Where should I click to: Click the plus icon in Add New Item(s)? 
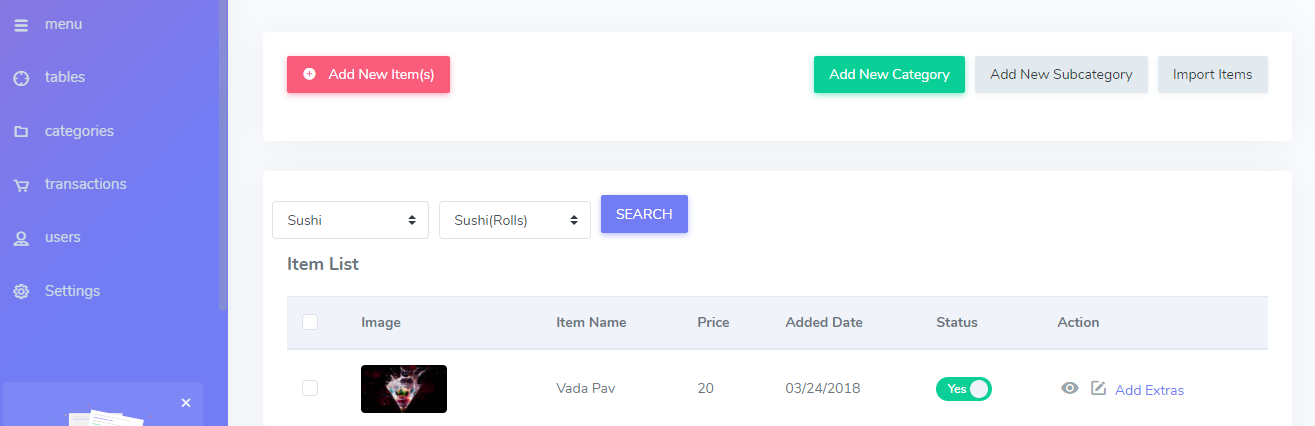(x=309, y=74)
